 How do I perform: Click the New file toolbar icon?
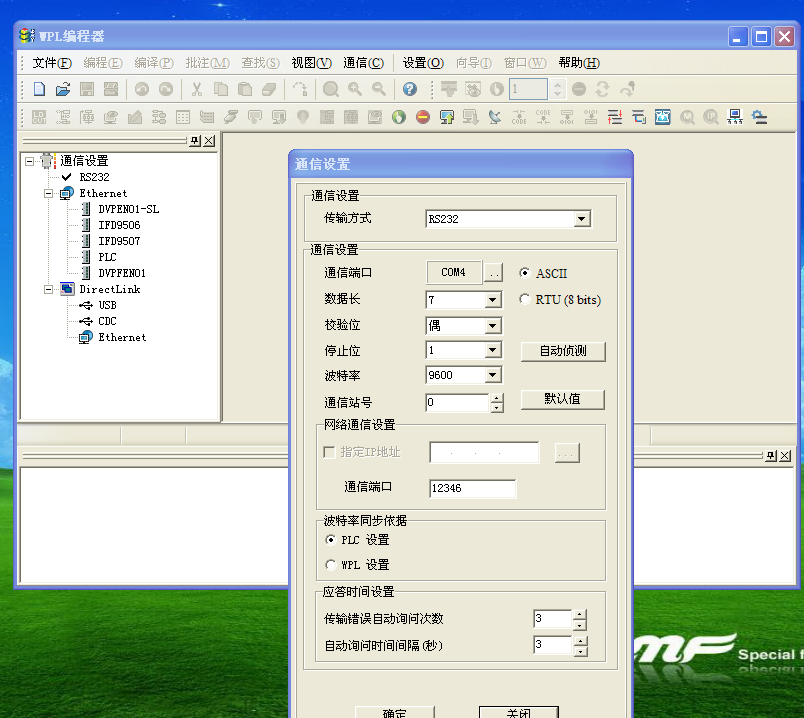(39, 89)
